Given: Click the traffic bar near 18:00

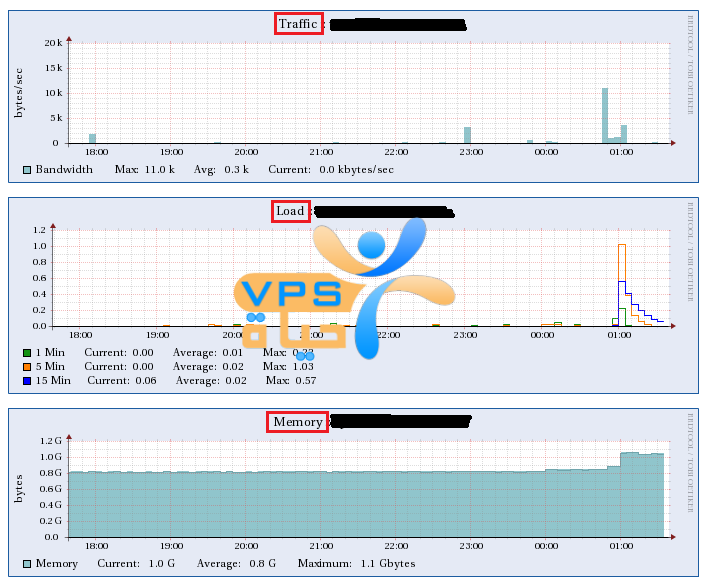Looking at the screenshot, I should click(92, 139).
